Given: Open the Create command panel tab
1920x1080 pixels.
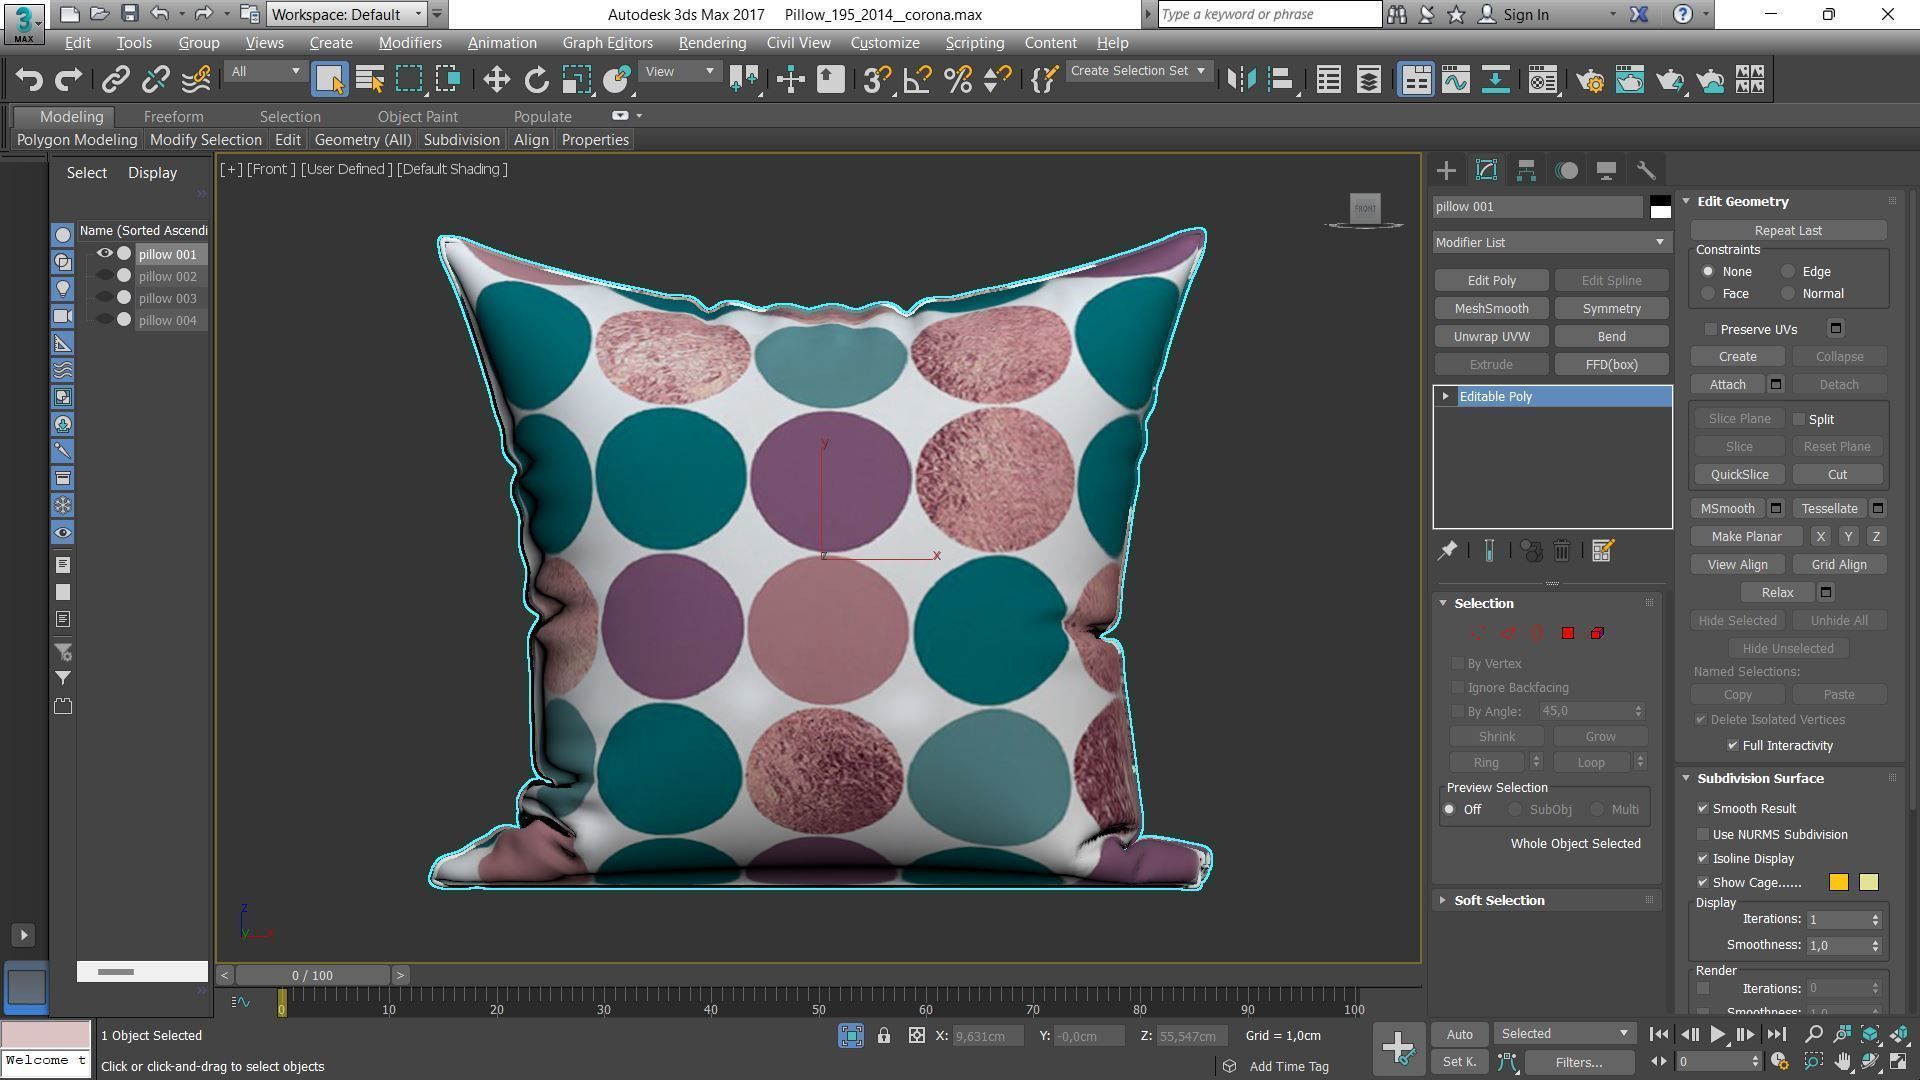Looking at the screenshot, I should point(1446,170).
